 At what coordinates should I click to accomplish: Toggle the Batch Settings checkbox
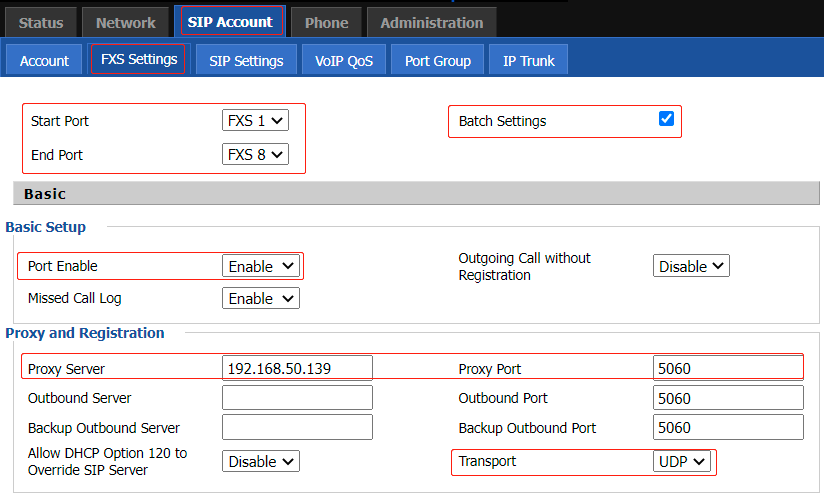coord(666,119)
